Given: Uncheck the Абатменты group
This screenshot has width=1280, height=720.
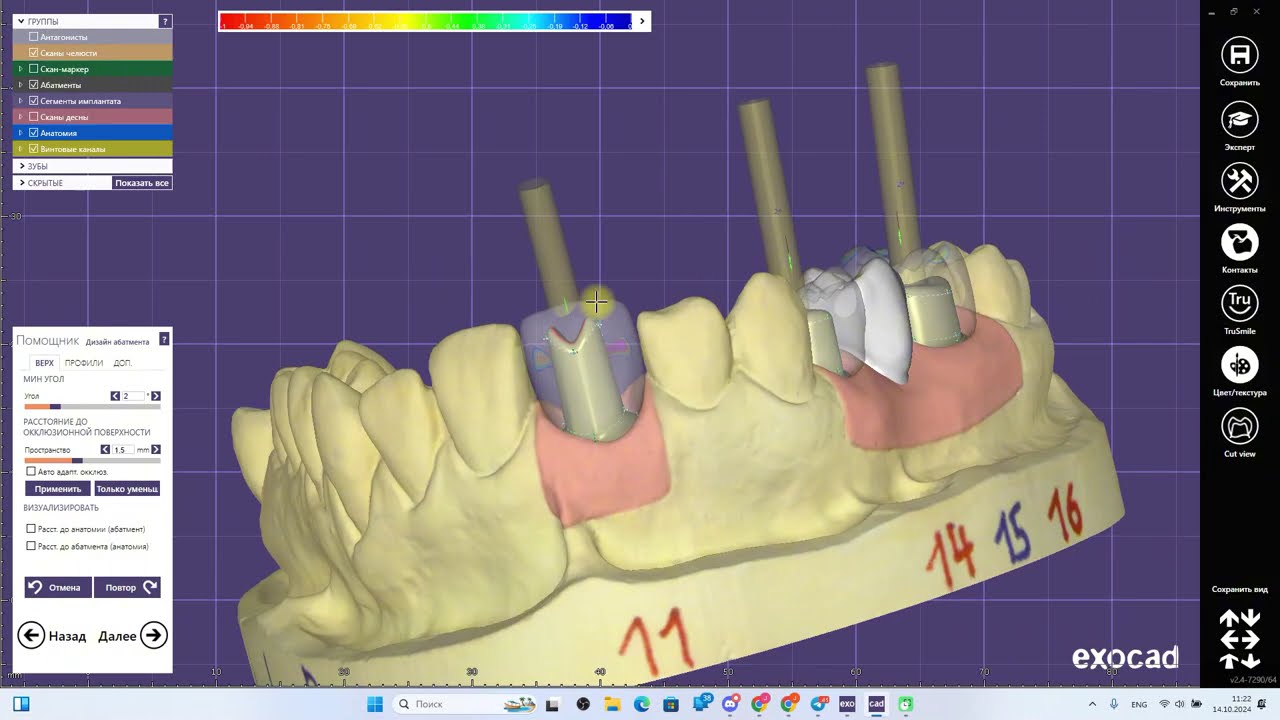Looking at the screenshot, I should 34,85.
